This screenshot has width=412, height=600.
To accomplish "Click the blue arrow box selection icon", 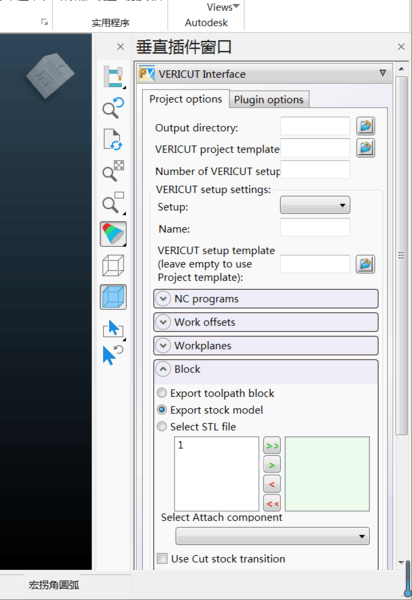I will 113,329.
